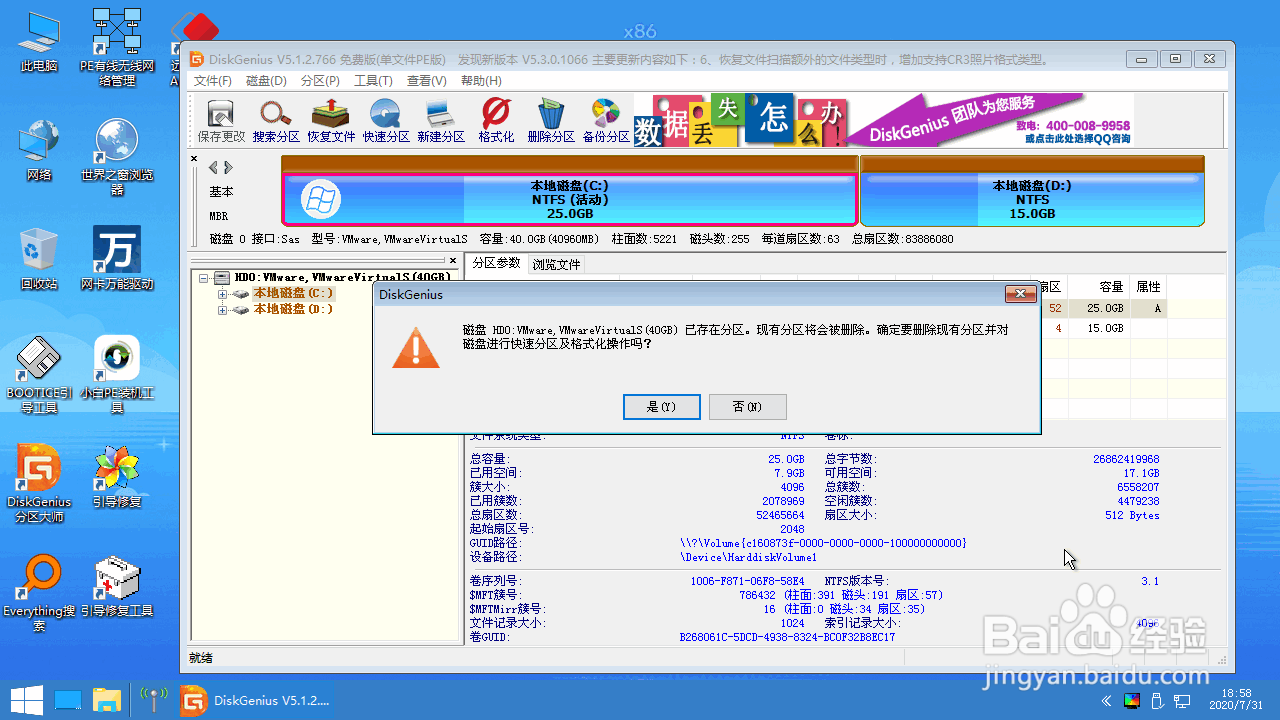Click the 快速分区 toolbar icon
1280x720 pixels.
click(386, 121)
